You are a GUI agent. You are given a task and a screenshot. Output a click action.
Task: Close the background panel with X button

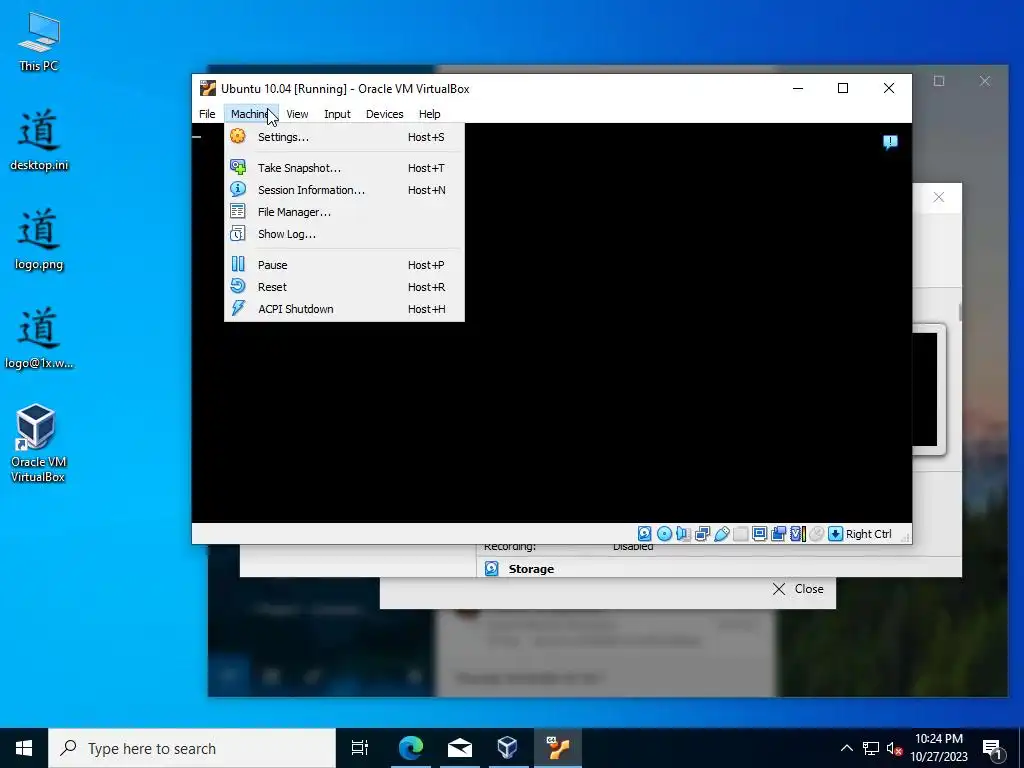coord(938,197)
